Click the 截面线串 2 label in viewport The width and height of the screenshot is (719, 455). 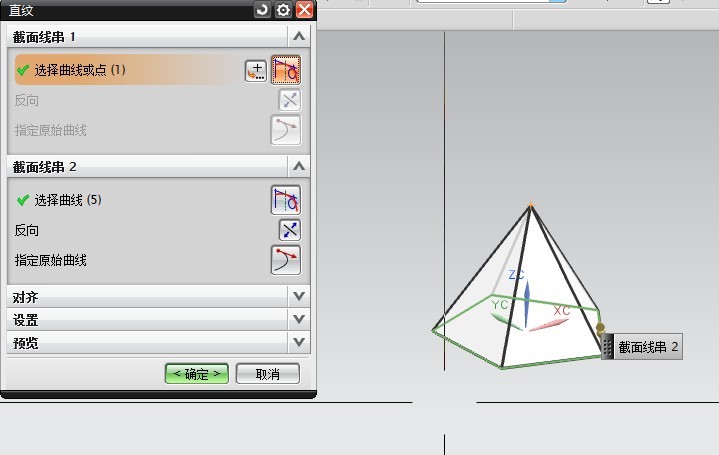point(648,347)
